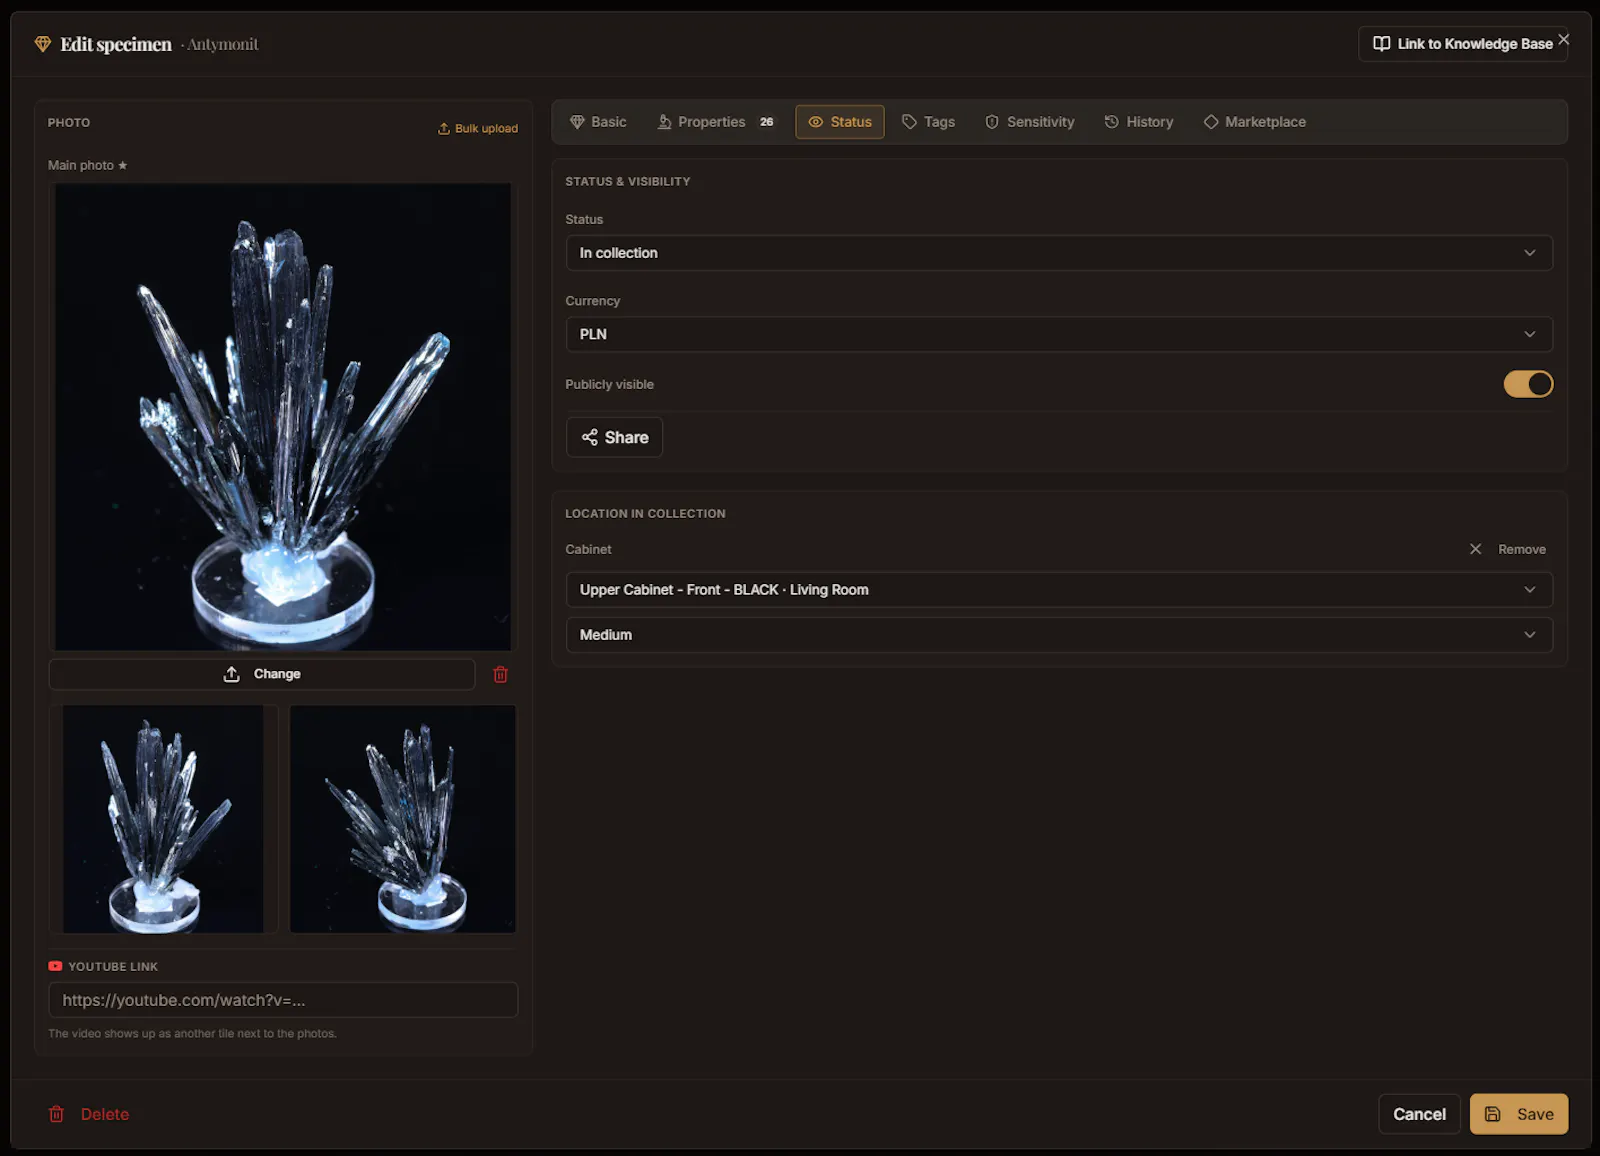Screen dimensions: 1600x1156
Task: Click the X icon next to Remove
Action: [x=1475, y=549]
